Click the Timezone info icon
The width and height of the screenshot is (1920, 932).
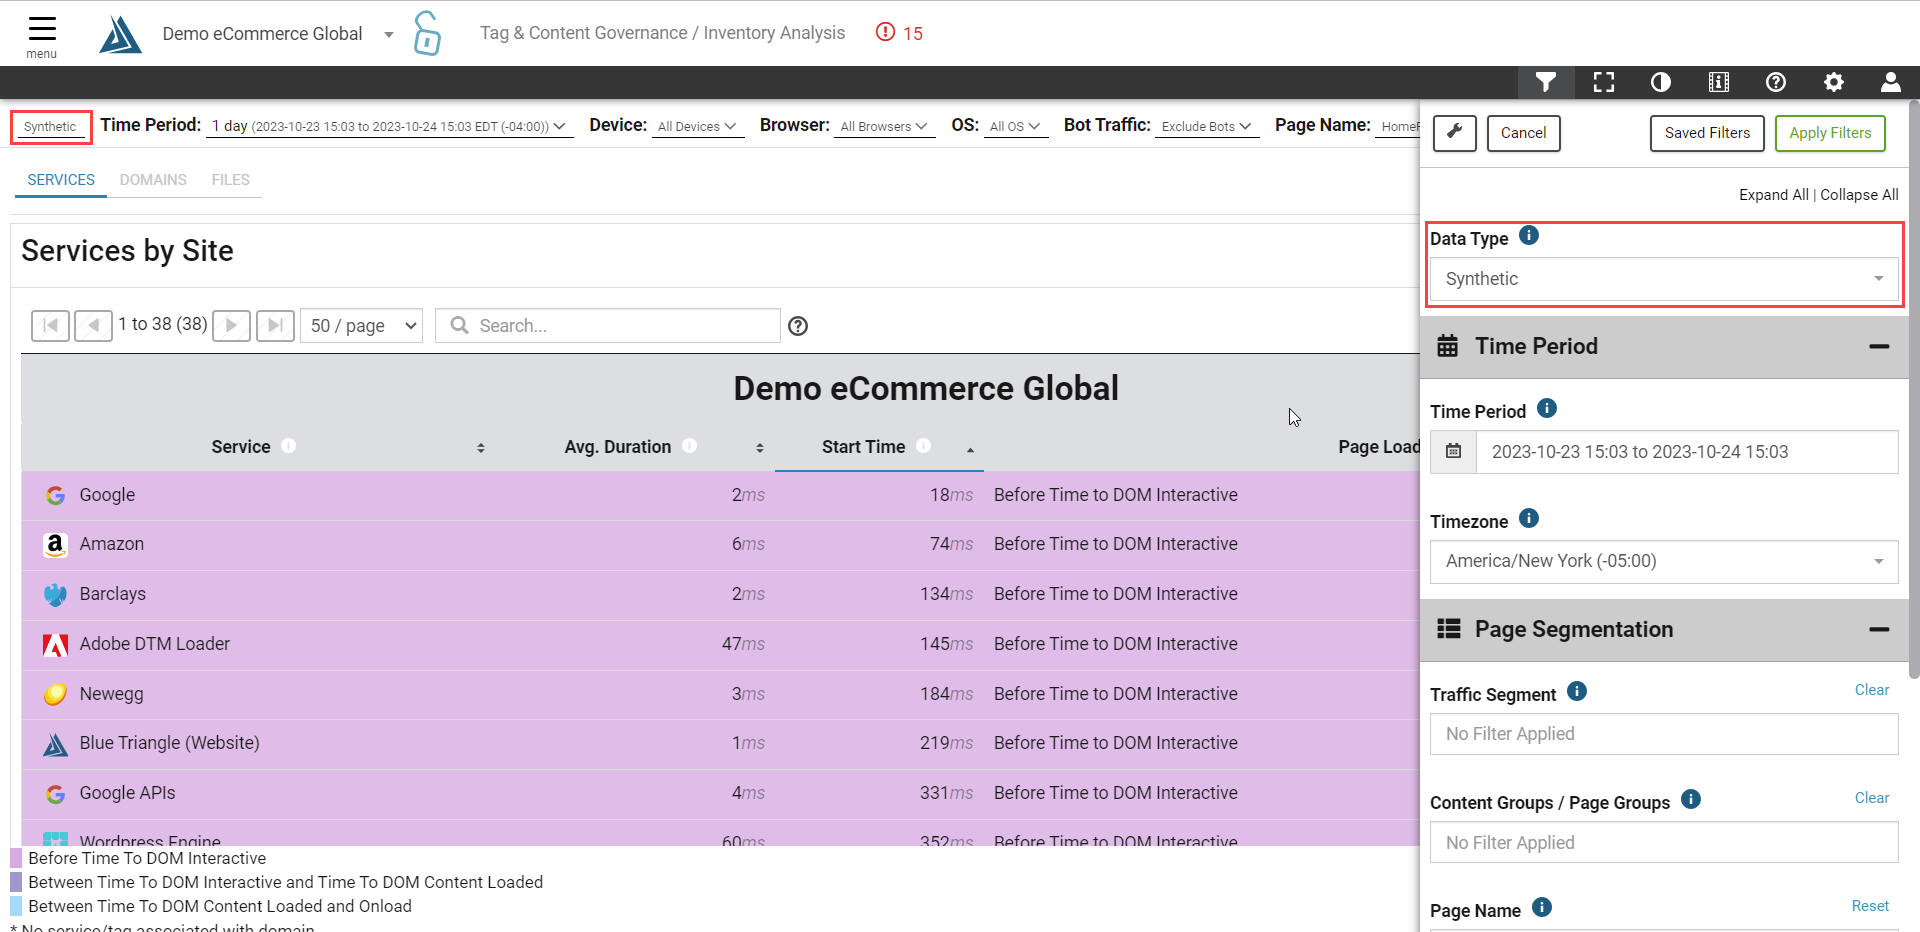[x=1529, y=518]
